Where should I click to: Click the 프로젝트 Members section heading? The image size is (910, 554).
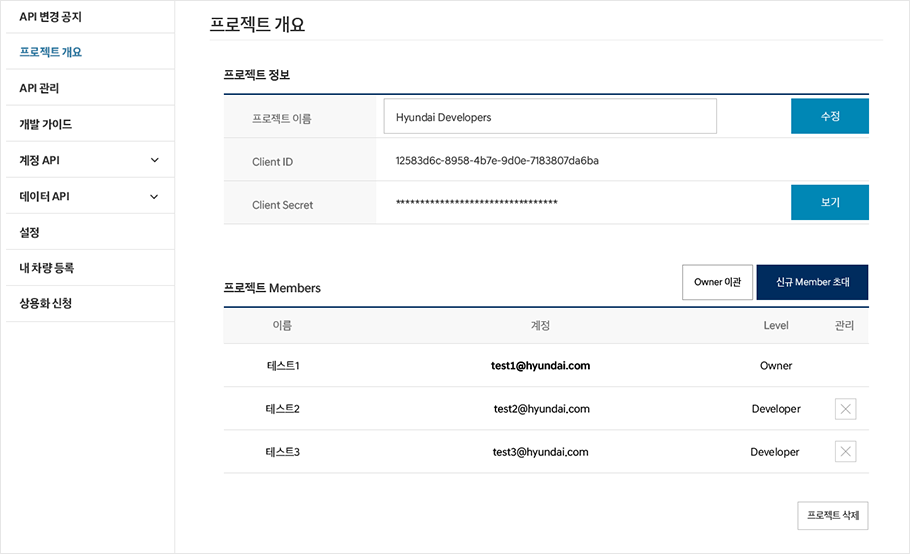click(x=272, y=288)
